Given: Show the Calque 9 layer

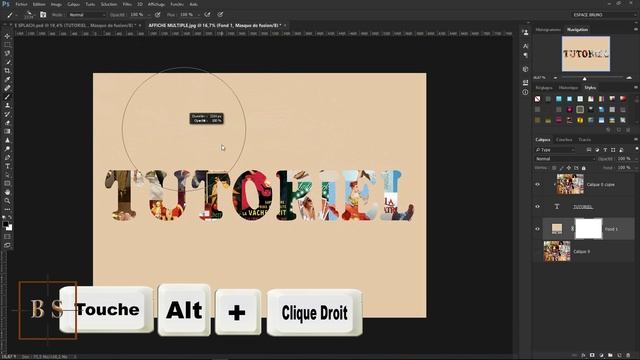Looking at the screenshot, I should (538, 251).
